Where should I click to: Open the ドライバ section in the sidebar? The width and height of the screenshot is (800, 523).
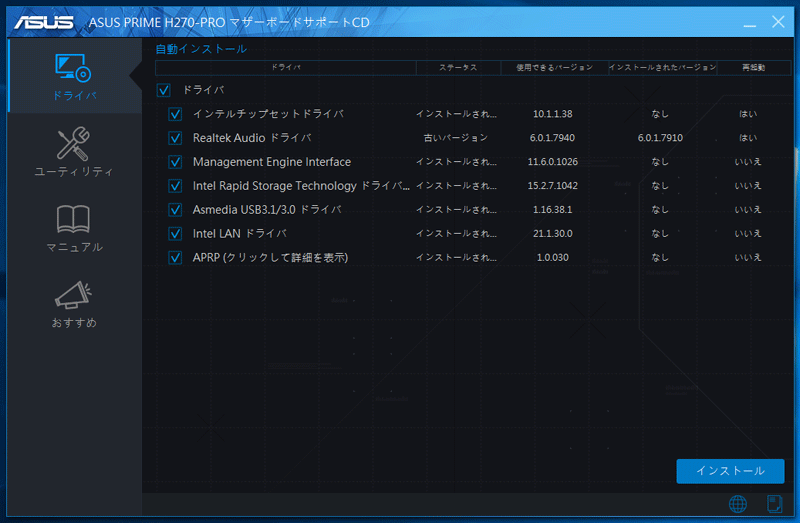click(x=74, y=77)
